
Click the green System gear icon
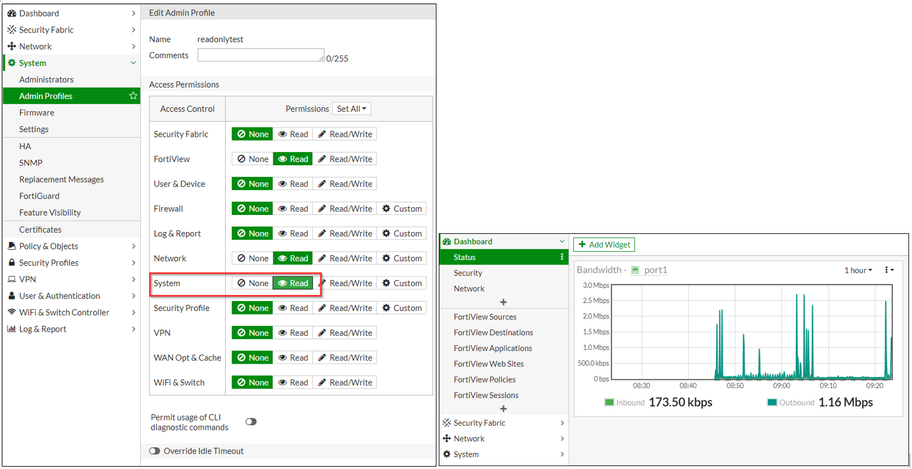(11, 63)
